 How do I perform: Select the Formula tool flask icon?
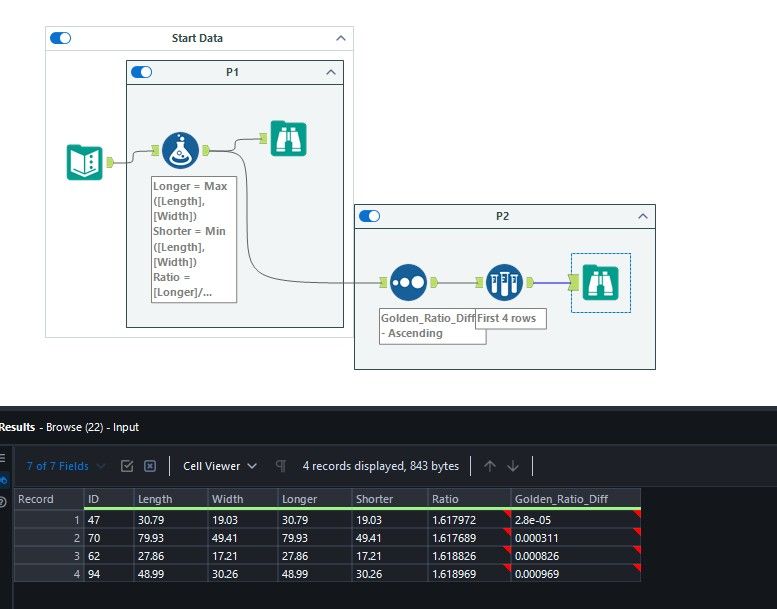point(180,150)
